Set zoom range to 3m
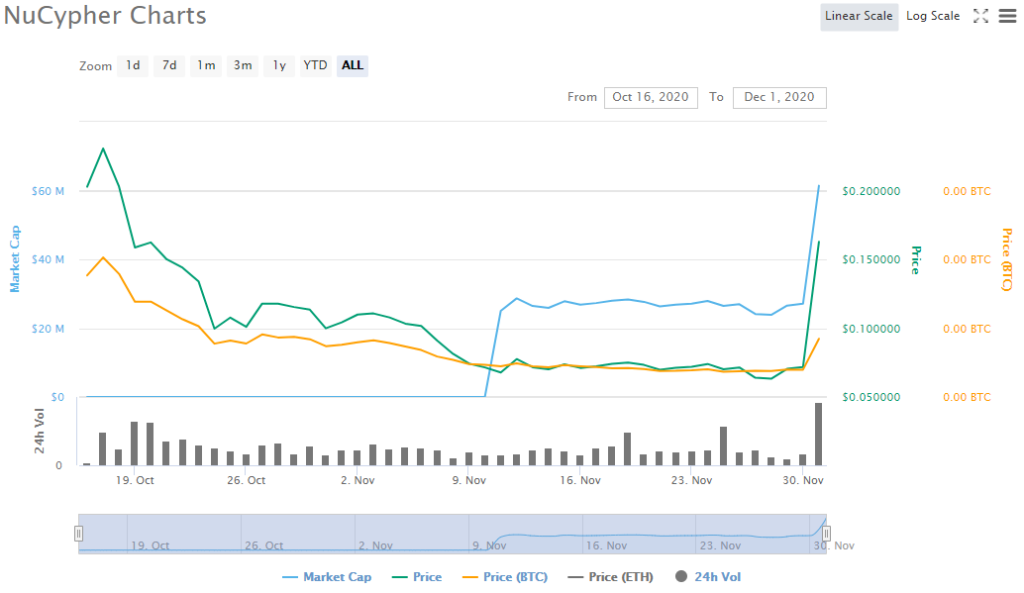This screenshot has width=1024, height=593. 242,65
